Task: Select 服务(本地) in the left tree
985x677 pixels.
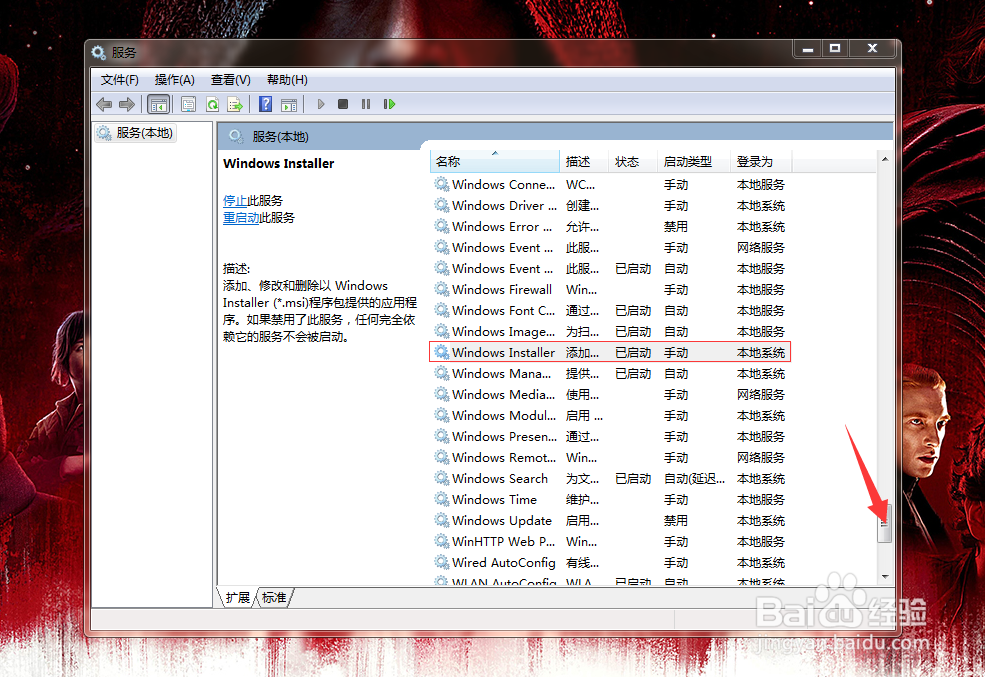Action: pos(136,133)
